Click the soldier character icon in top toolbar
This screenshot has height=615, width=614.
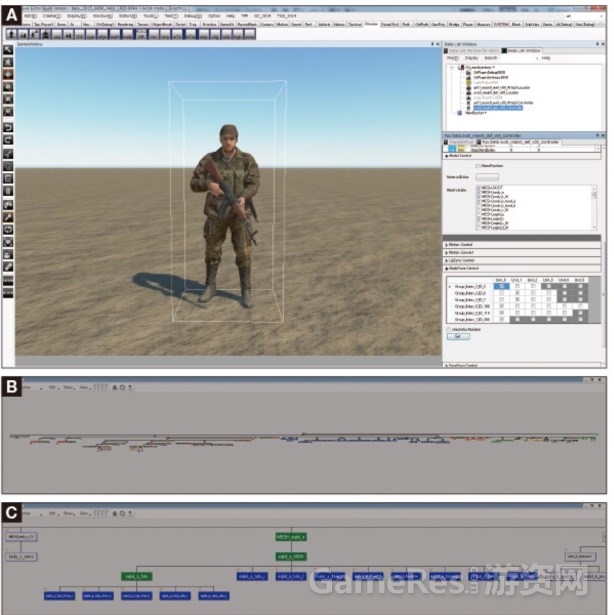[x=46, y=35]
